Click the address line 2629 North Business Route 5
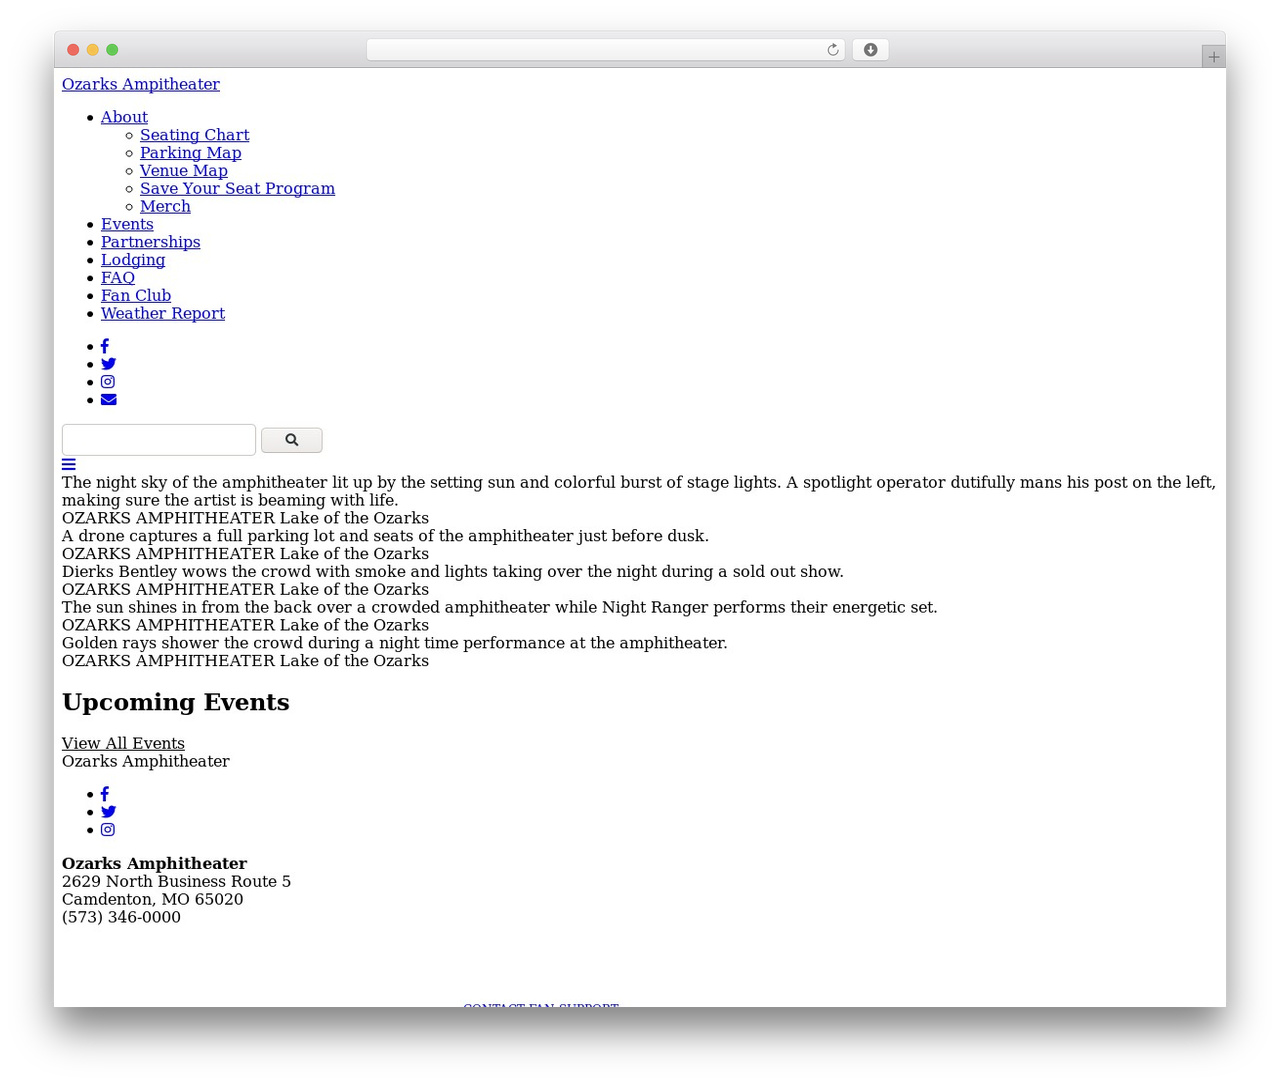This screenshot has width=1280, height=1084. point(176,882)
